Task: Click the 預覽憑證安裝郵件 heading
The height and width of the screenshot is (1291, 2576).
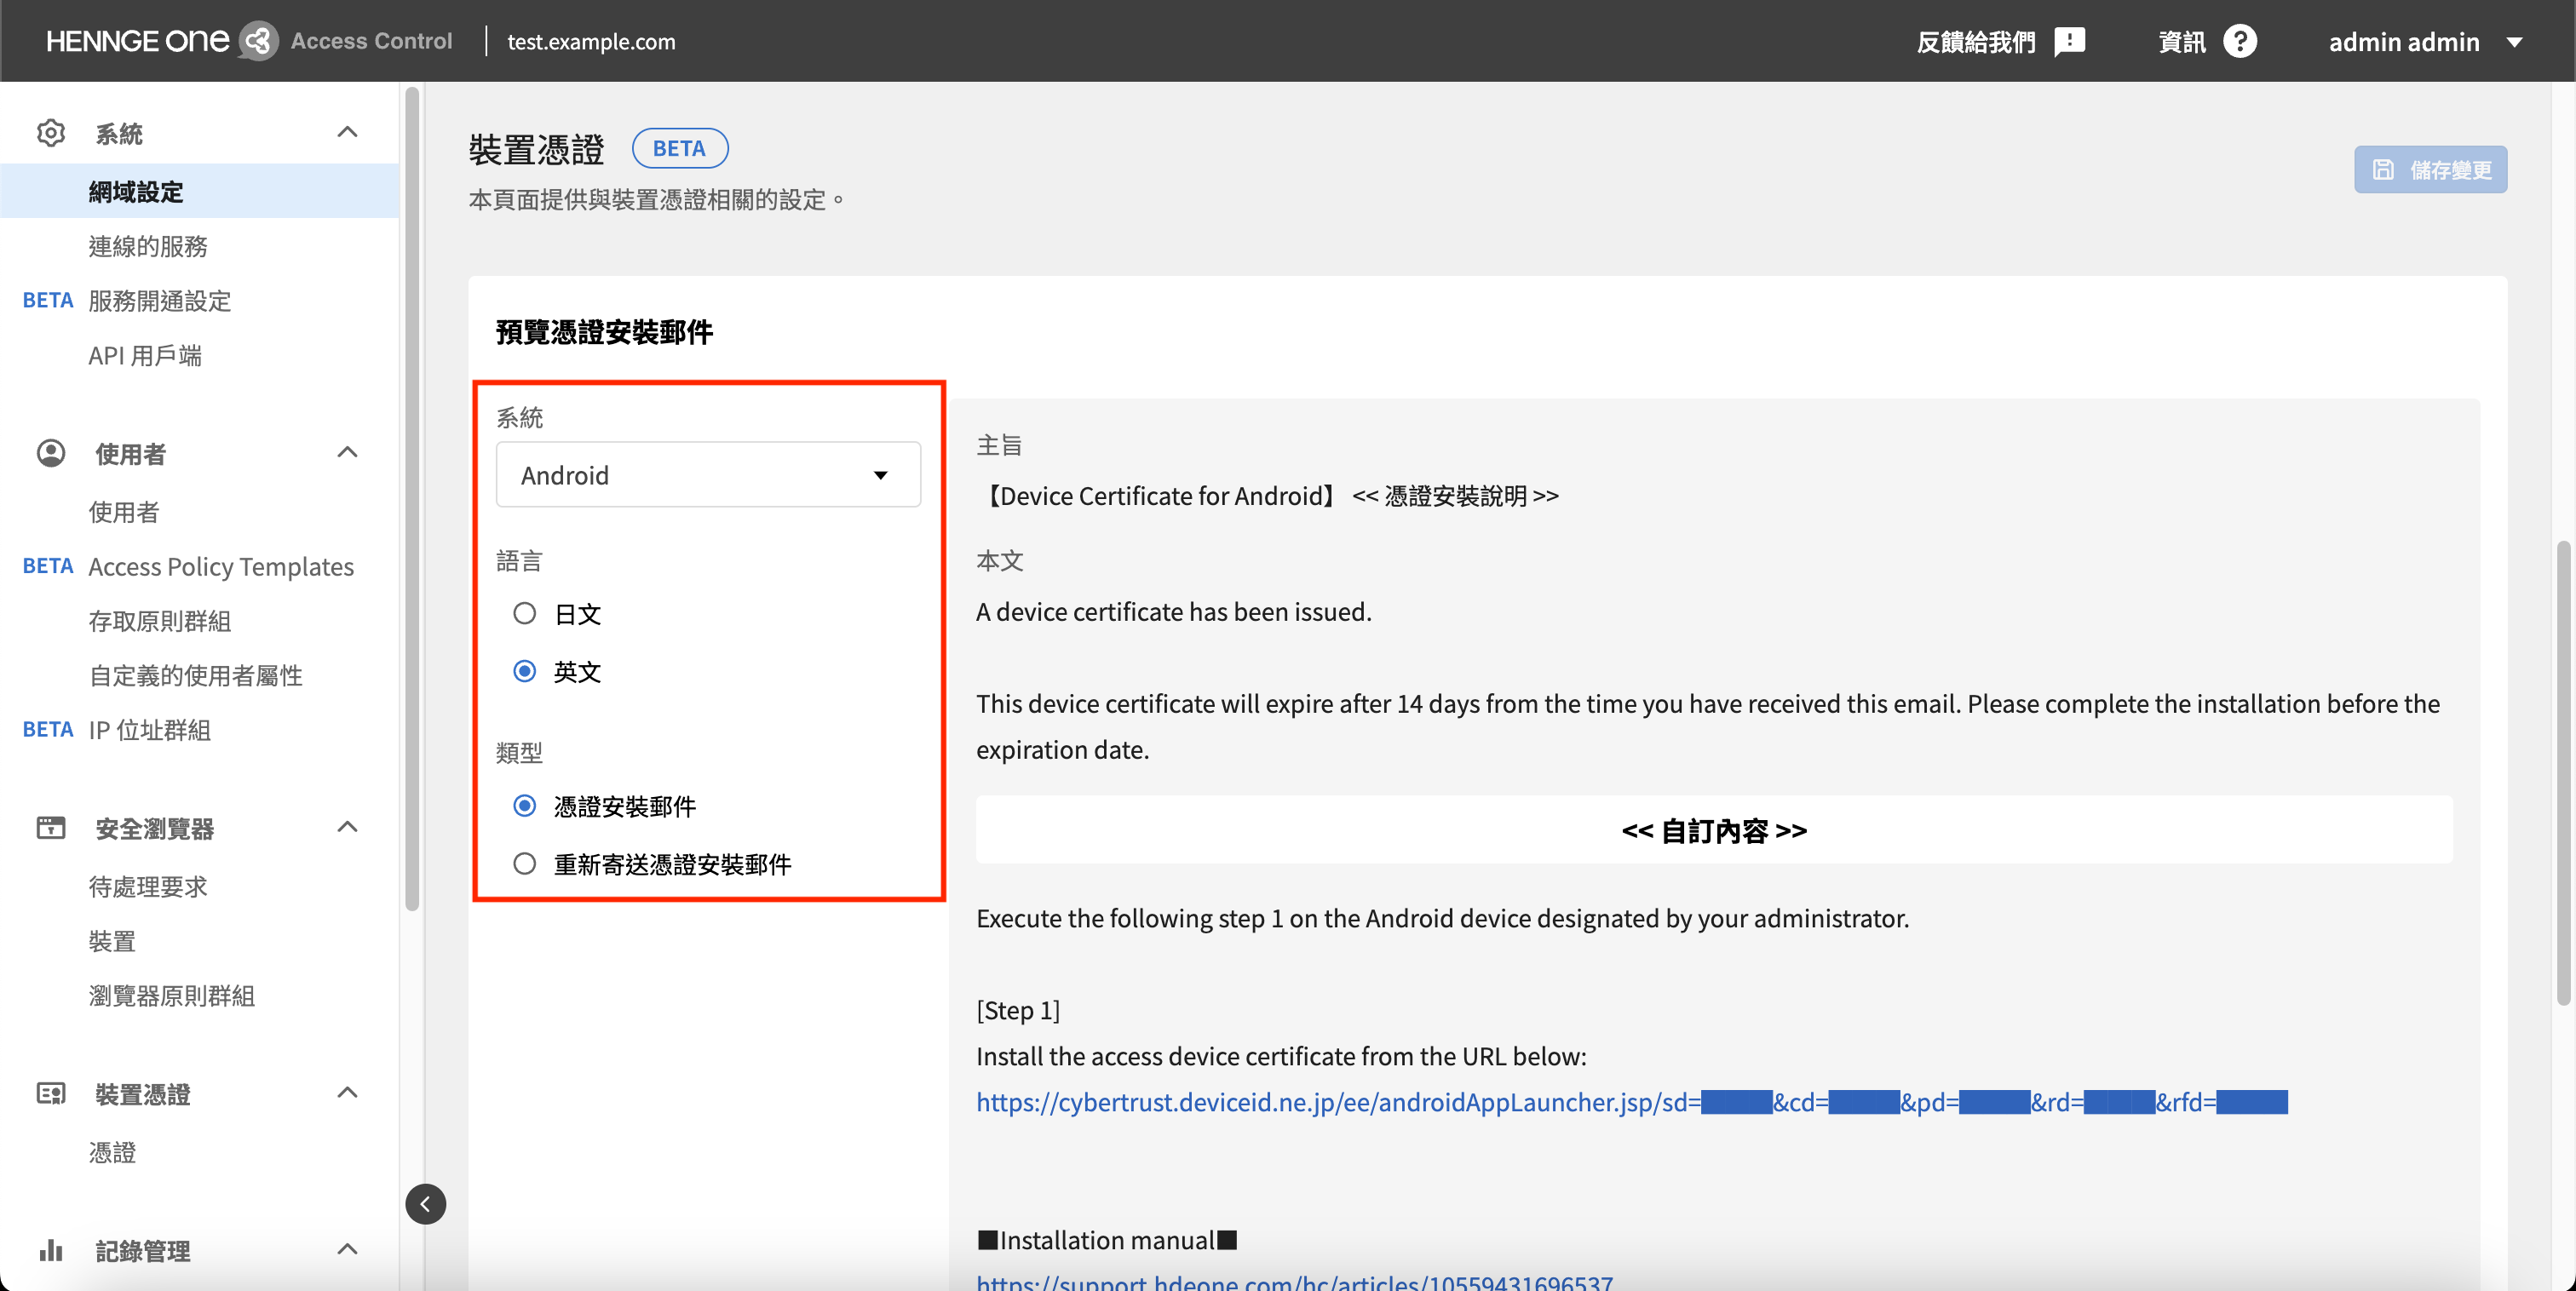Action: point(604,331)
